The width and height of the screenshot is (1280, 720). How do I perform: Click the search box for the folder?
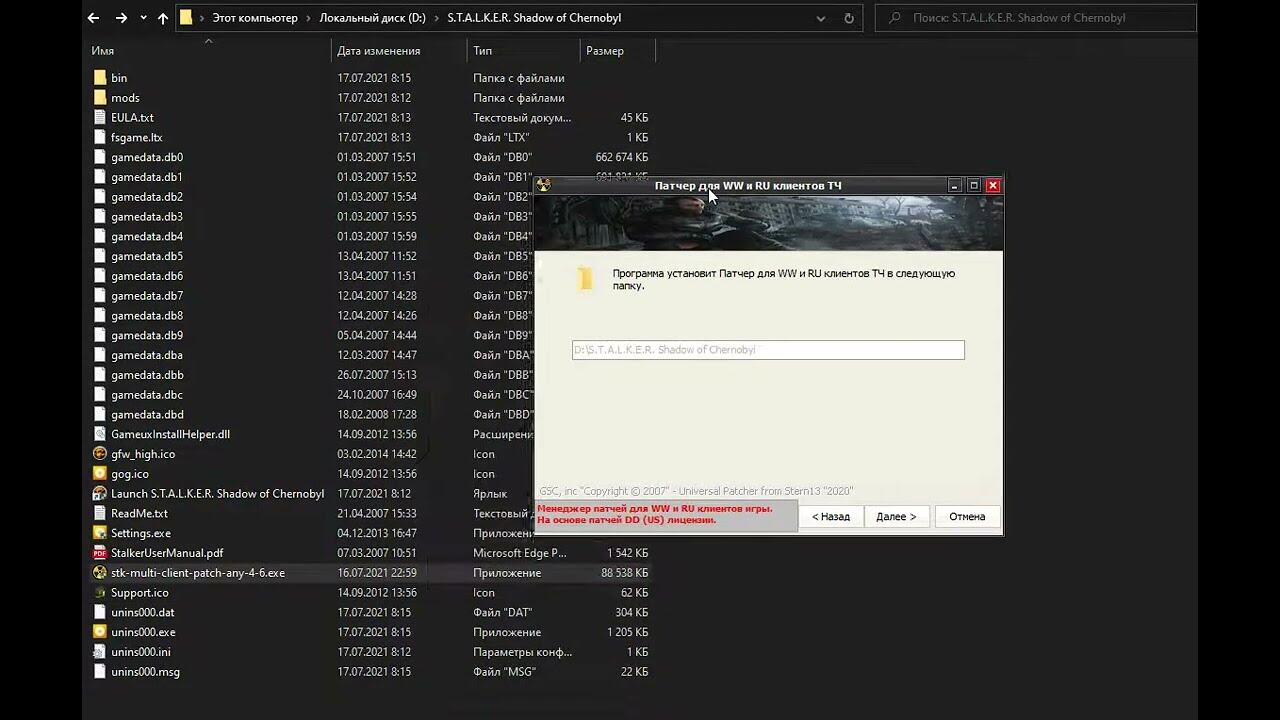click(x=1040, y=18)
